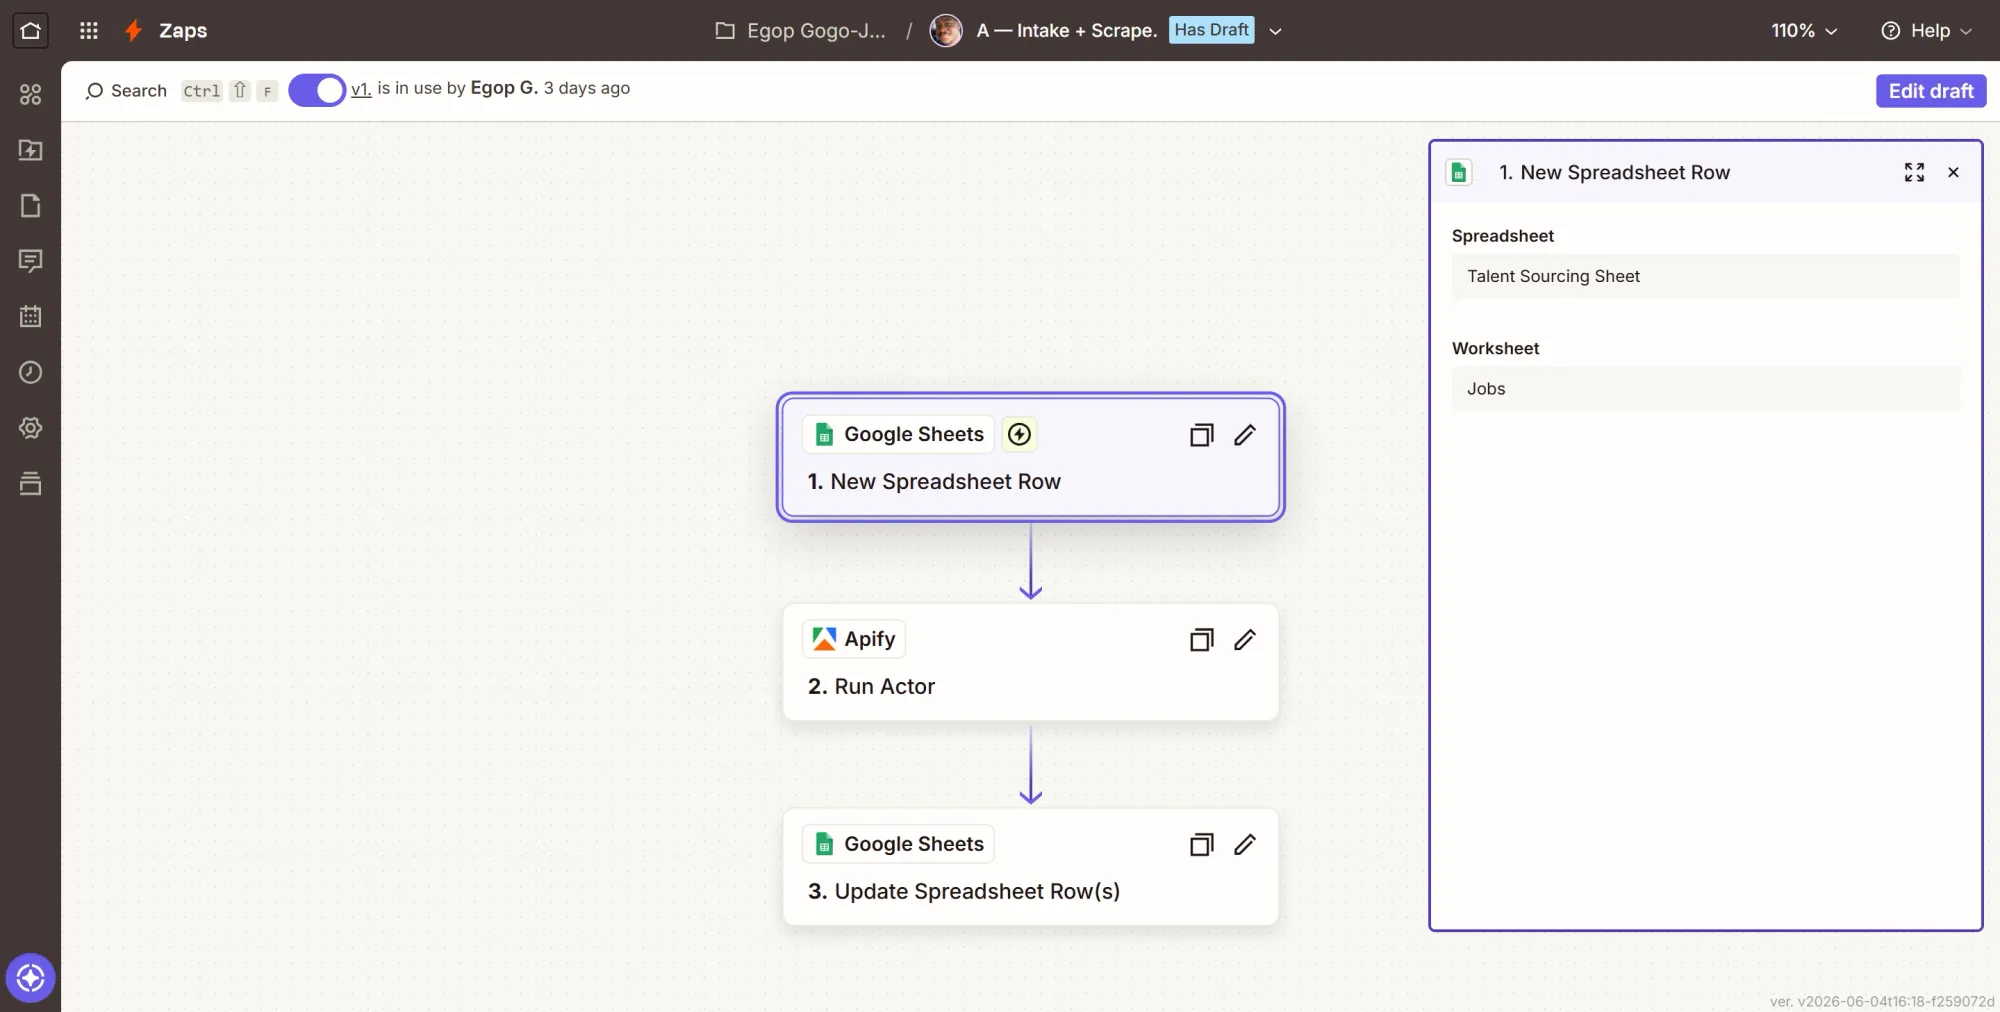Click the Search button in toolbar

click(126, 90)
